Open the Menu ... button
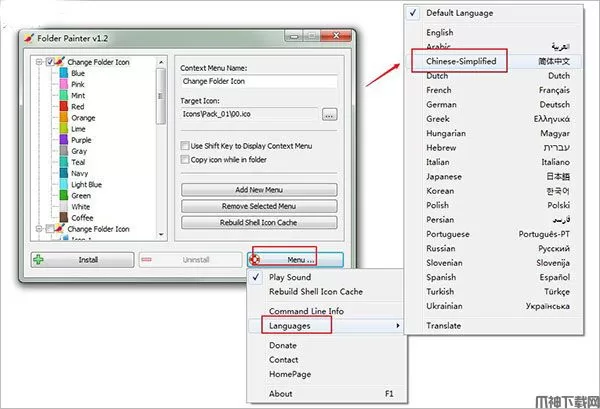 (x=295, y=260)
